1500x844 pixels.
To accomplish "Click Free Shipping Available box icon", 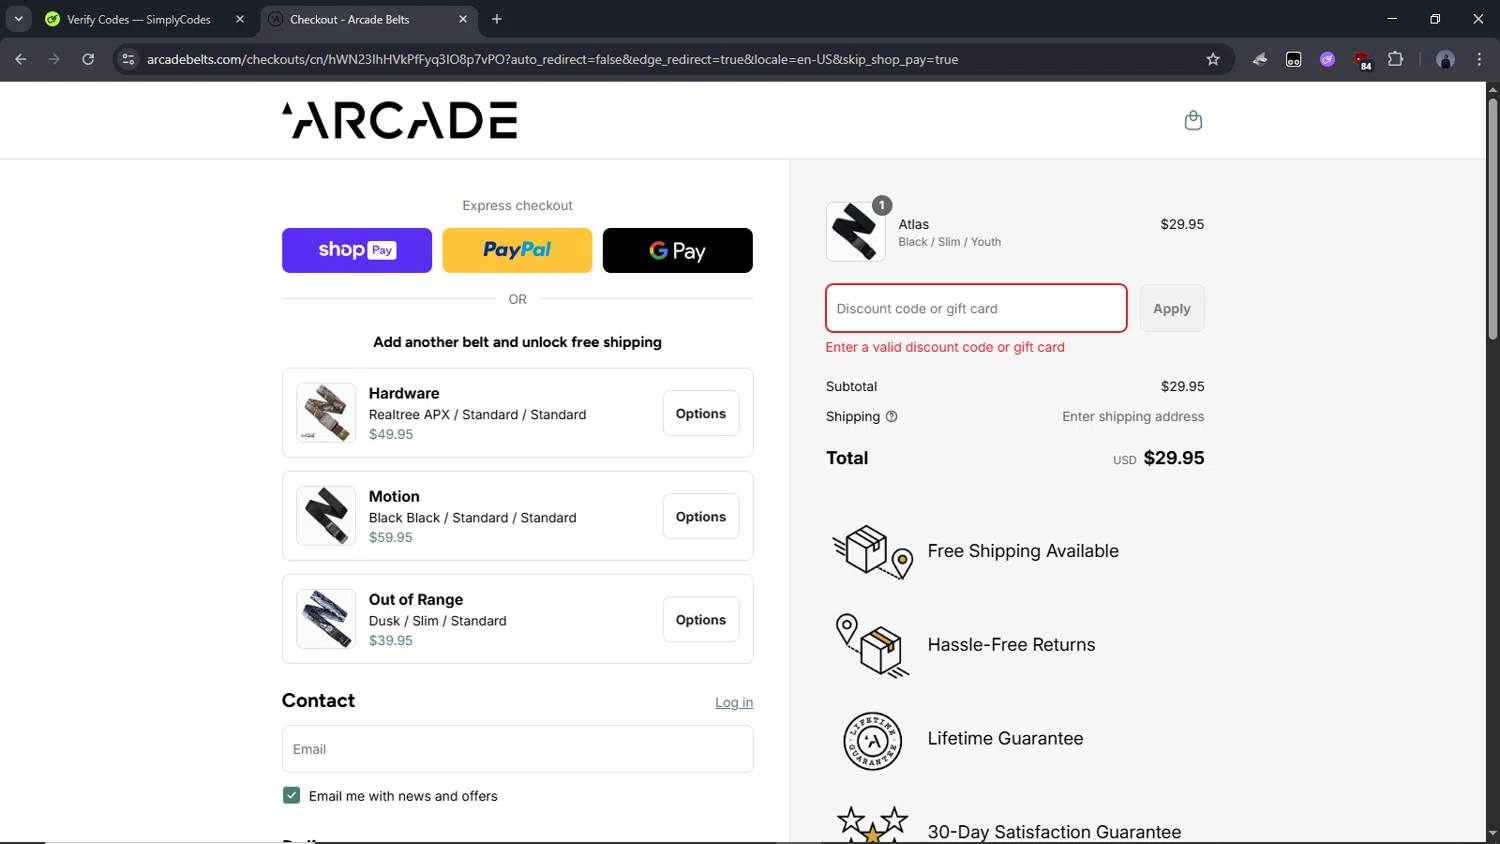I will coord(873,551).
